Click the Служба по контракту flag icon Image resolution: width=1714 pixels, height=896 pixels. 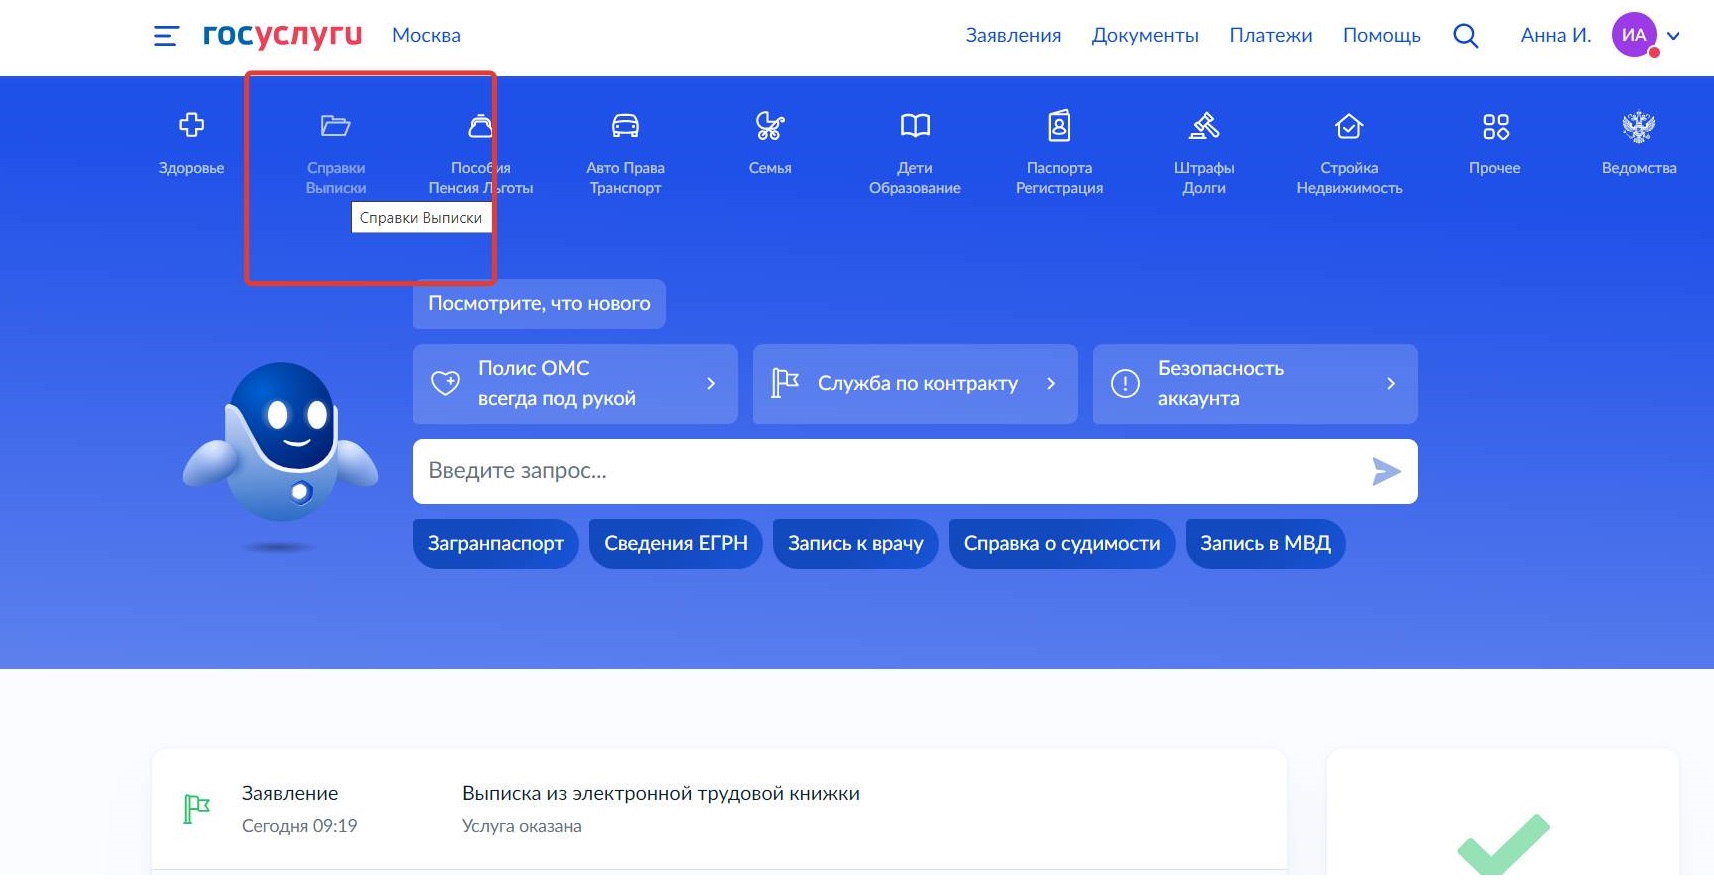click(x=785, y=383)
